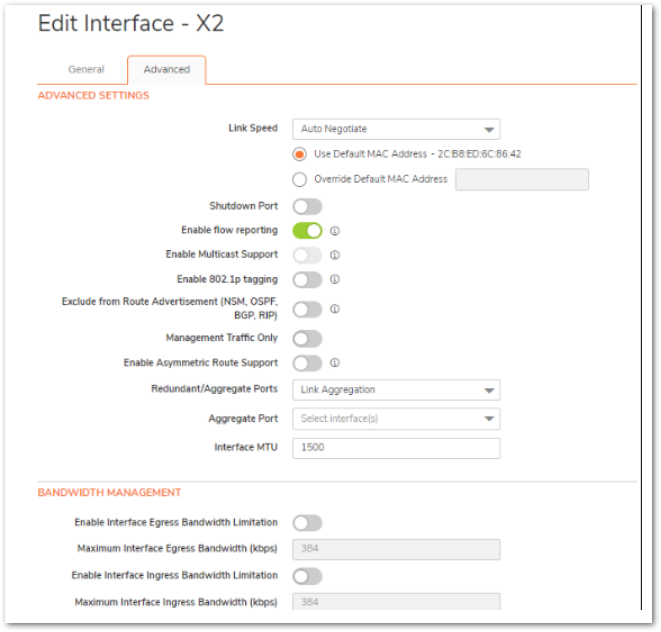Enable Interface Ingress Bandwidth Limitation toggle
The width and height of the screenshot is (661, 632).
click(307, 576)
